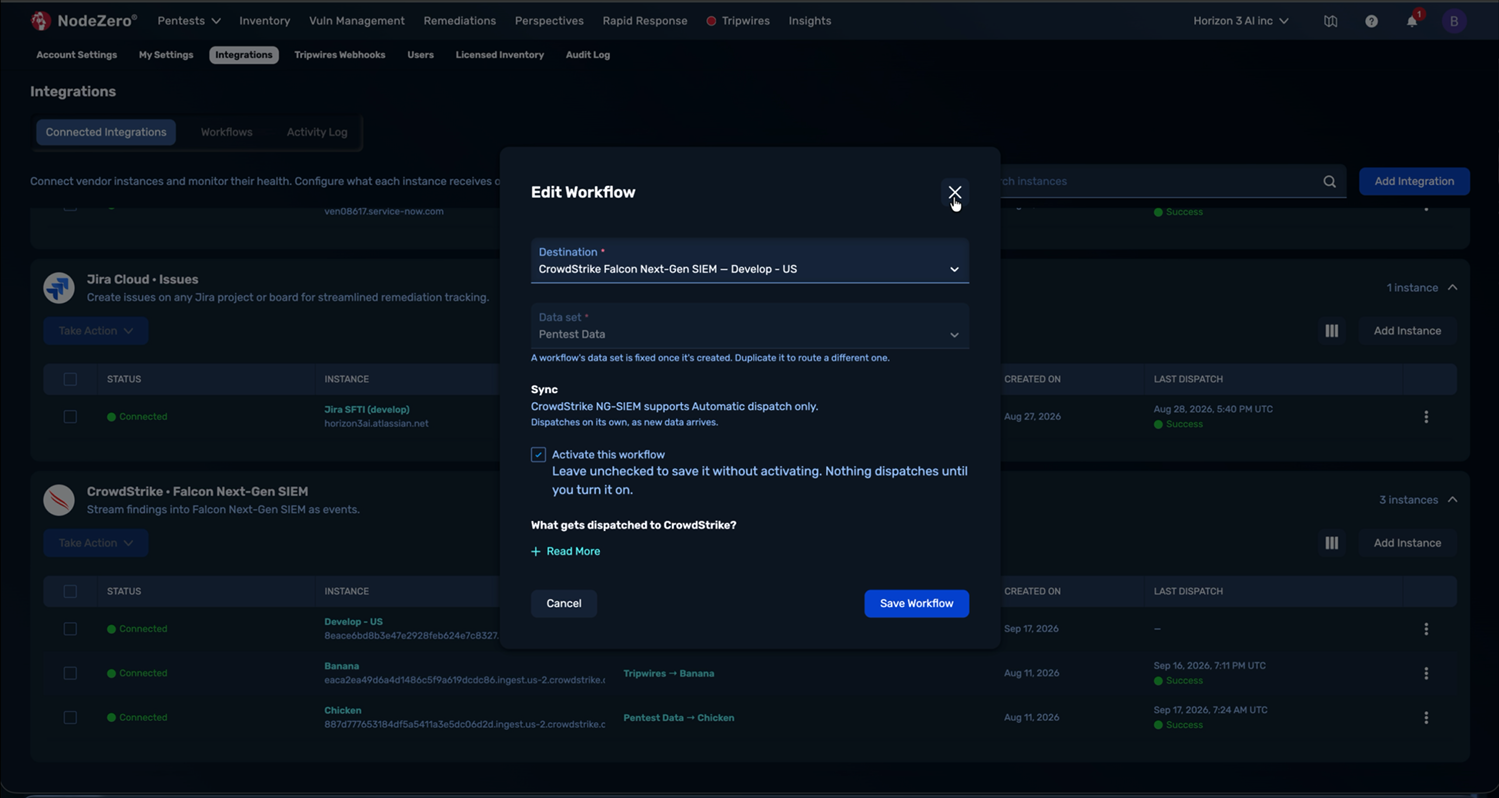
Task: Open the Data set dropdown
Action: (749, 326)
